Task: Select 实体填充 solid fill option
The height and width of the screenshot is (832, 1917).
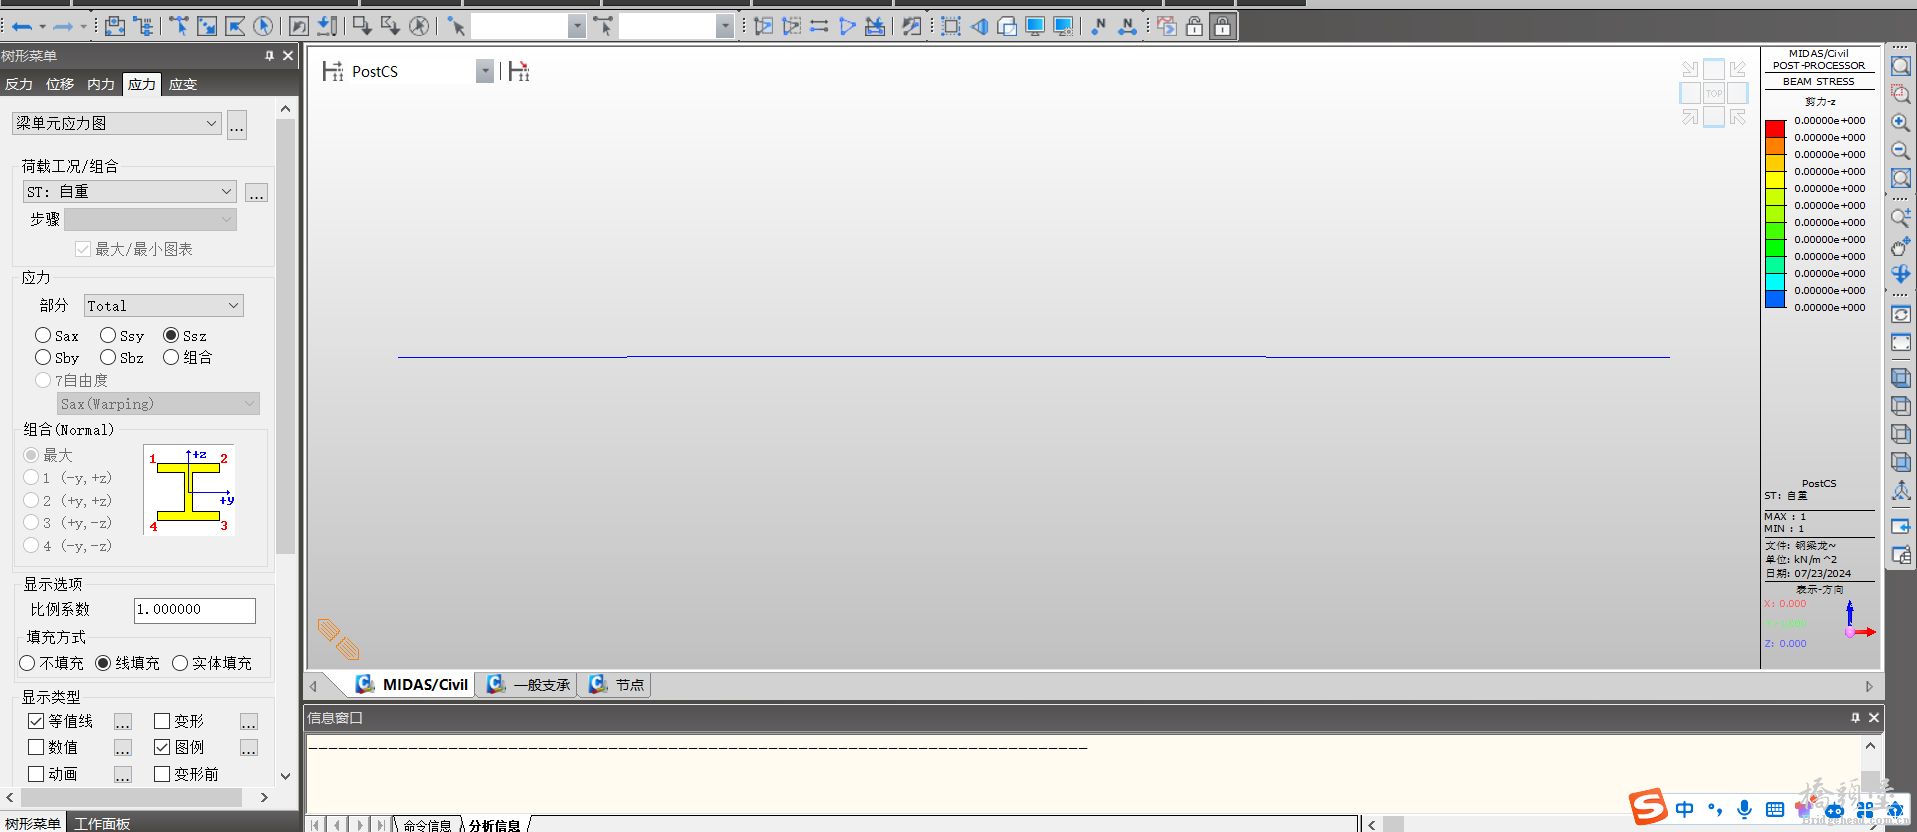Action: pos(180,663)
